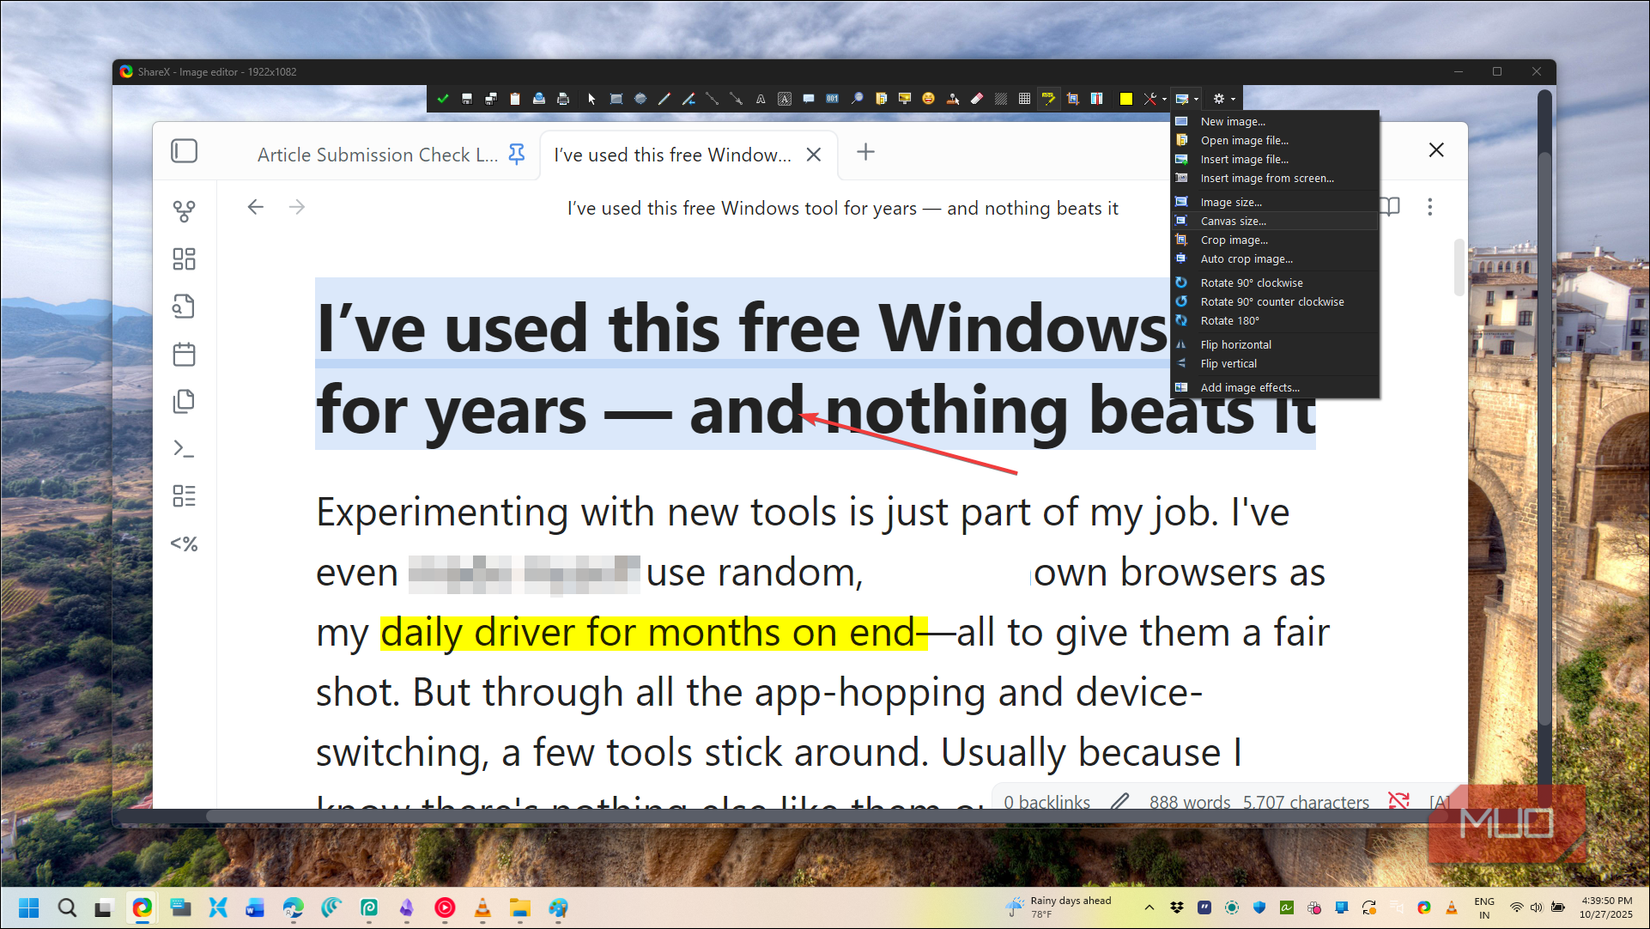The width and height of the screenshot is (1650, 929).
Task: Print the image from the editor toolbar
Action: coord(563,98)
